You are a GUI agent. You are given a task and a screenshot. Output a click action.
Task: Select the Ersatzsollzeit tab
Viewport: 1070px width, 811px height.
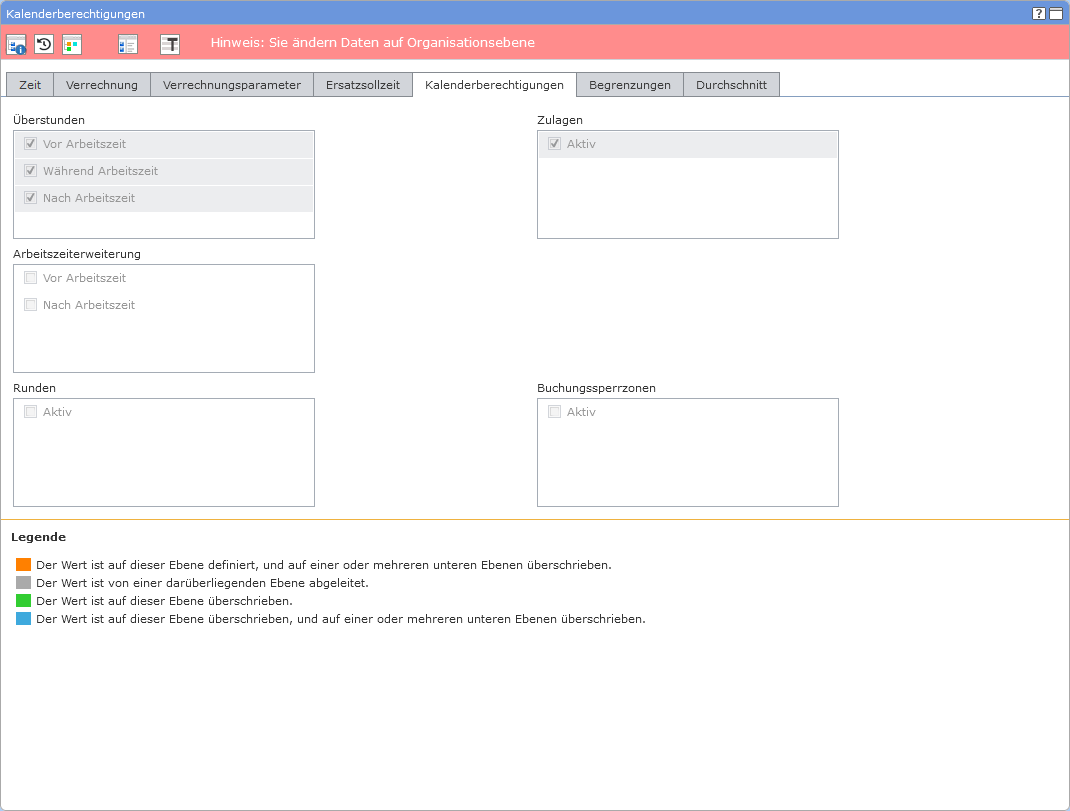click(x=363, y=85)
